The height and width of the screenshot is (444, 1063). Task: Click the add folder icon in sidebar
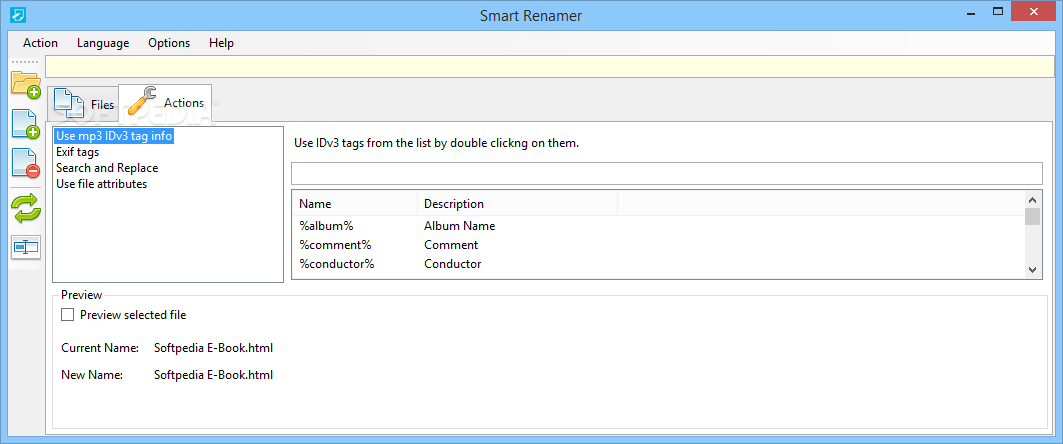tap(26, 85)
